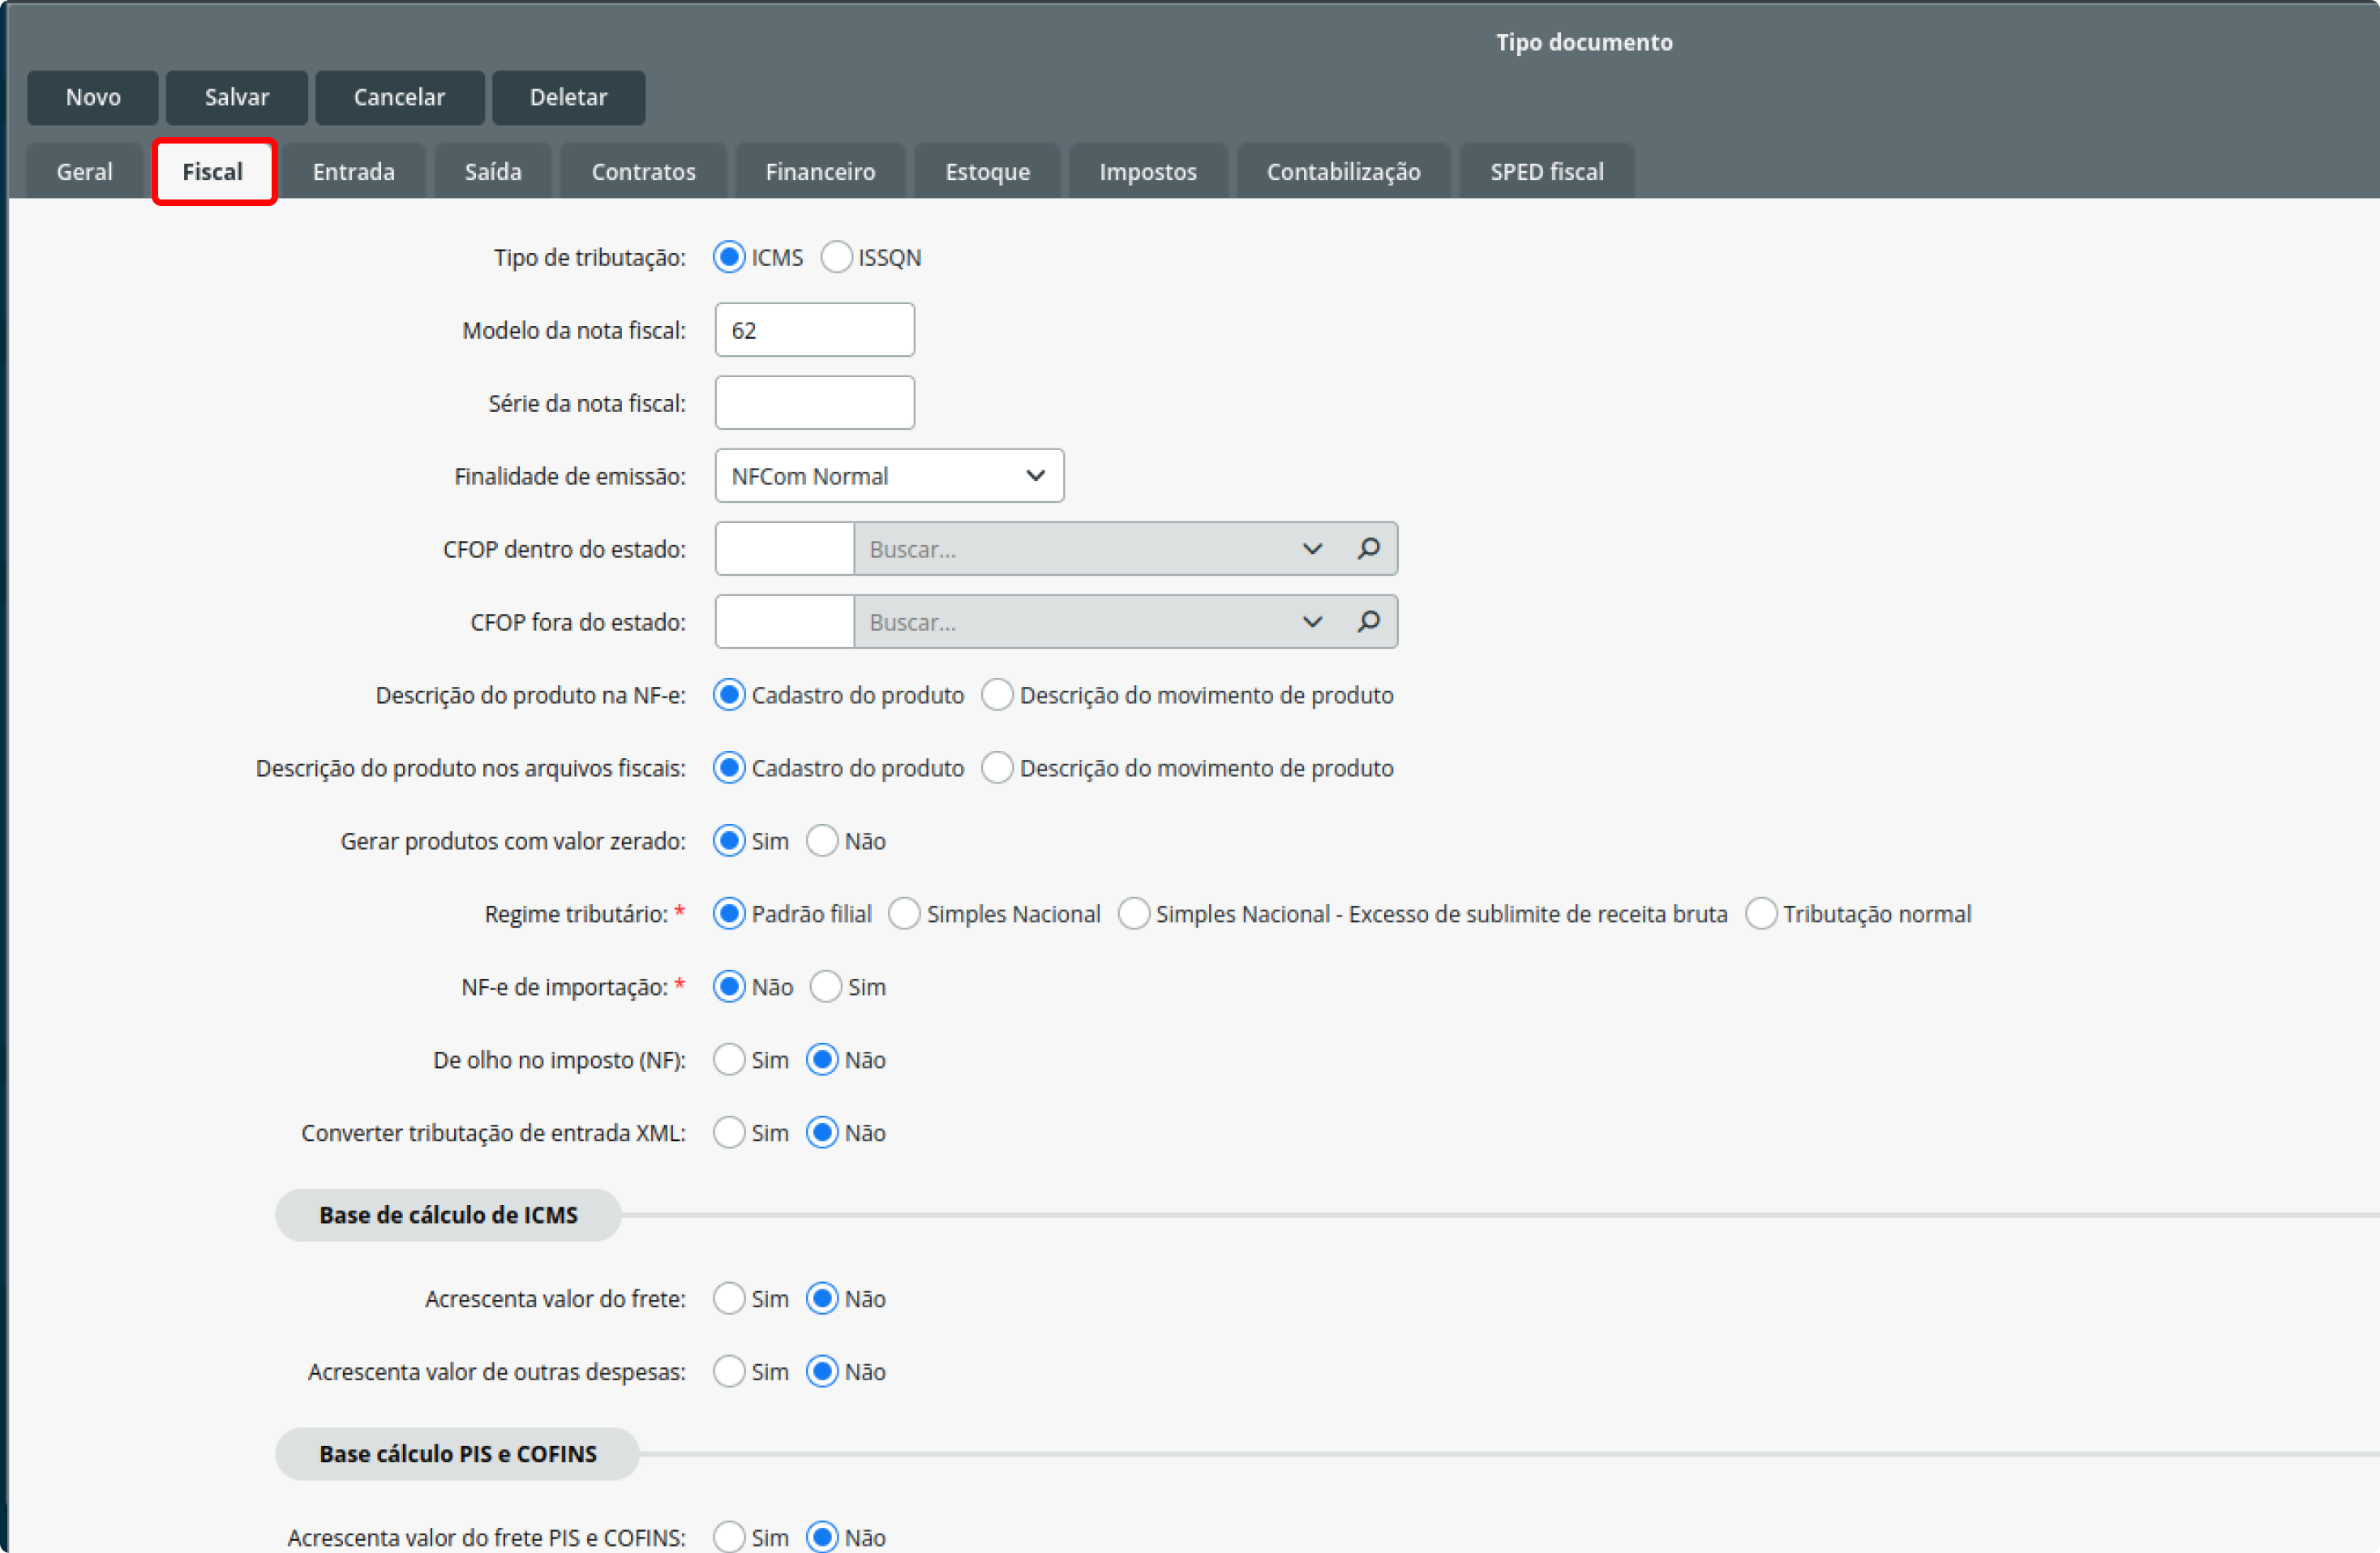Select Simples Nacional regime tributário
The width and height of the screenshot is (2380, 1553).
tap(904, 913)
